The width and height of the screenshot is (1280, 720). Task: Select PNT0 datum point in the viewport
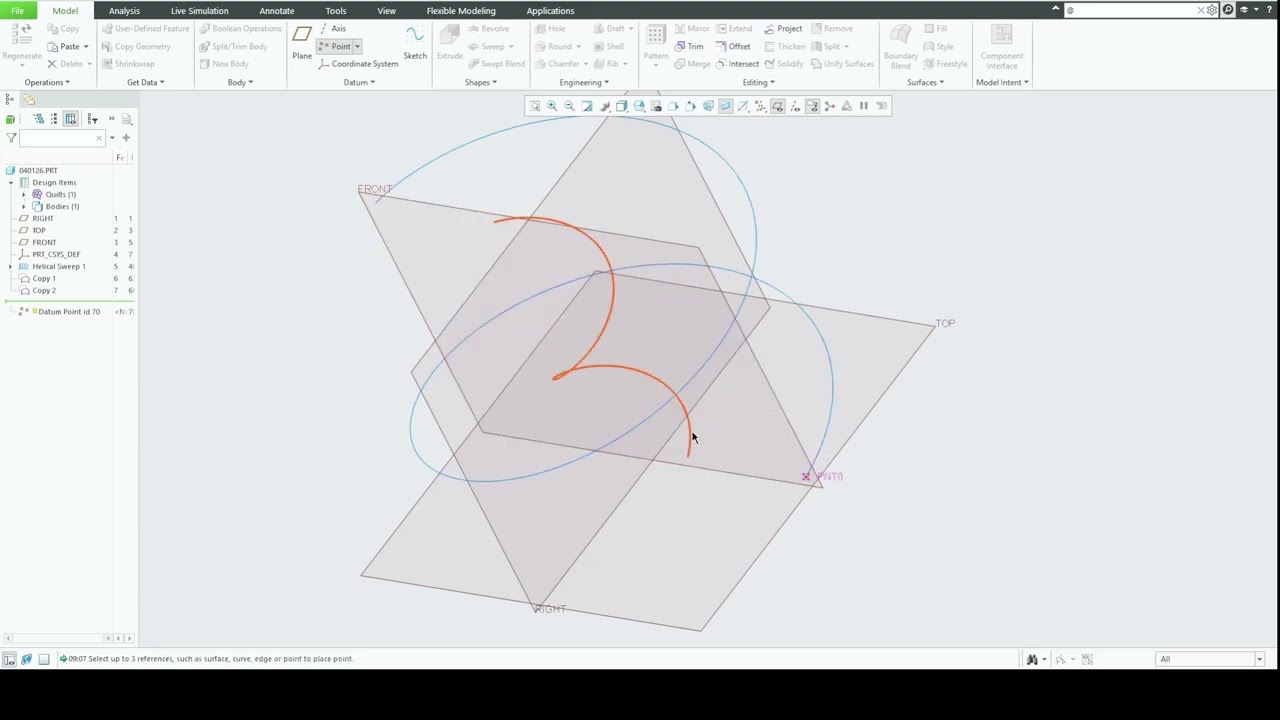[807, 477]
